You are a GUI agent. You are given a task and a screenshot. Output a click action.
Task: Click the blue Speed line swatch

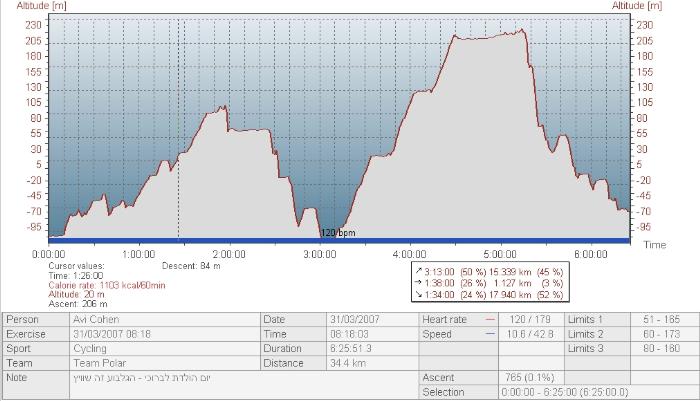click(490, 333)
